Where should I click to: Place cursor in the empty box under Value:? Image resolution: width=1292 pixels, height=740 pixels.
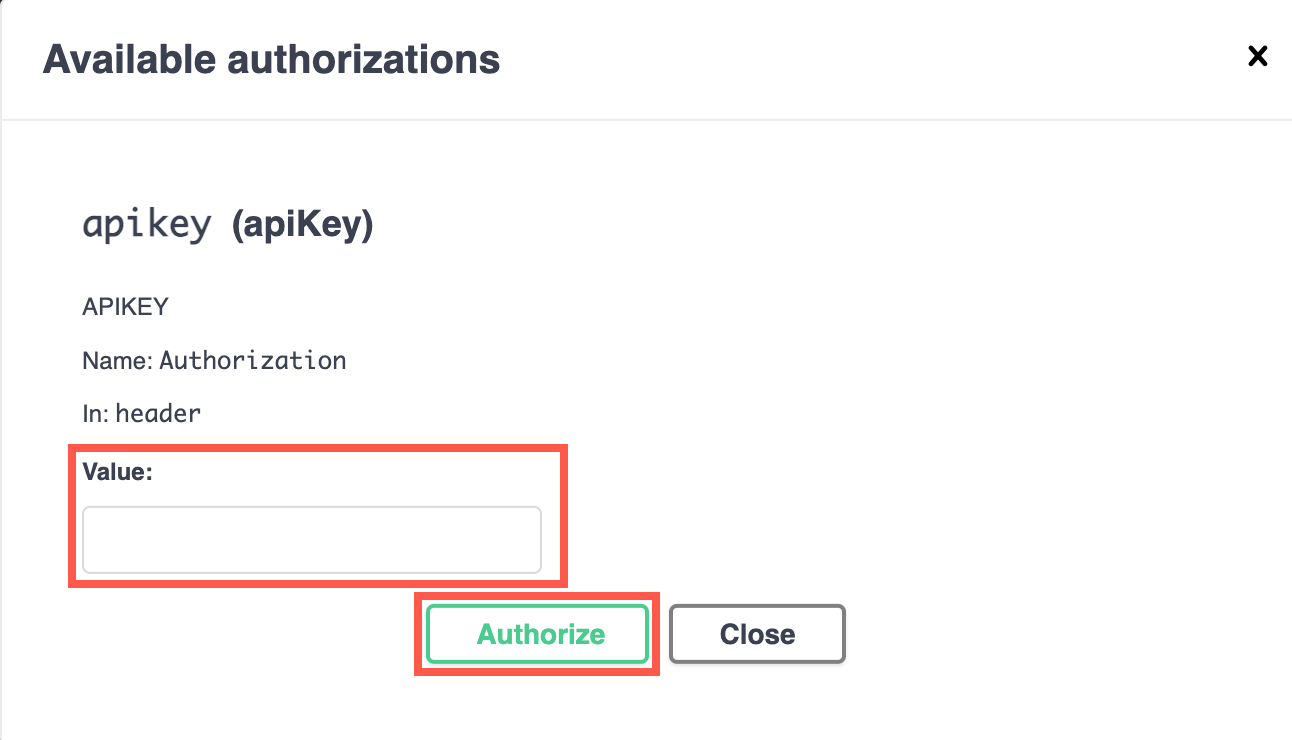[311, 540]
